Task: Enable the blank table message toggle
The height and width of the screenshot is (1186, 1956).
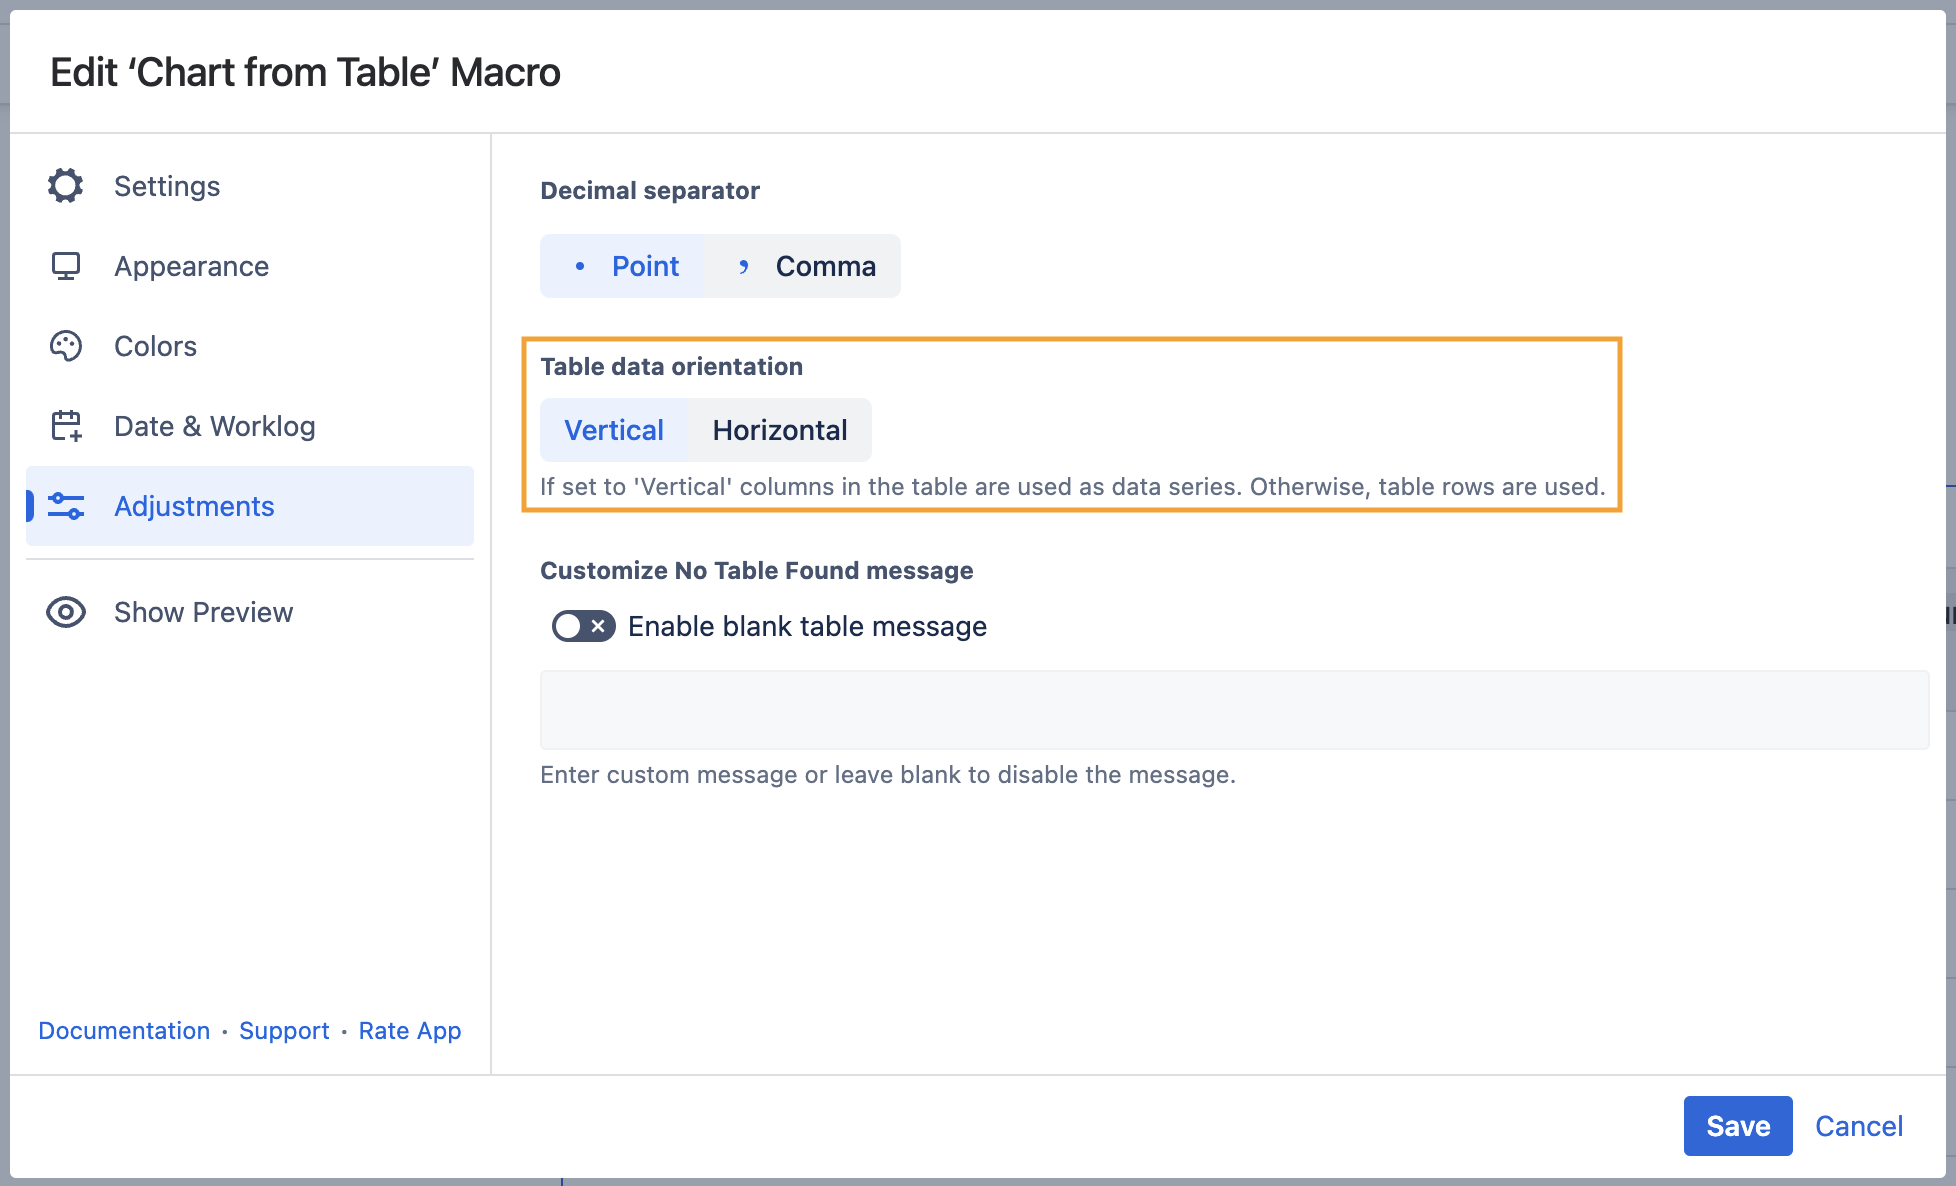Action: tap(583, 626)
